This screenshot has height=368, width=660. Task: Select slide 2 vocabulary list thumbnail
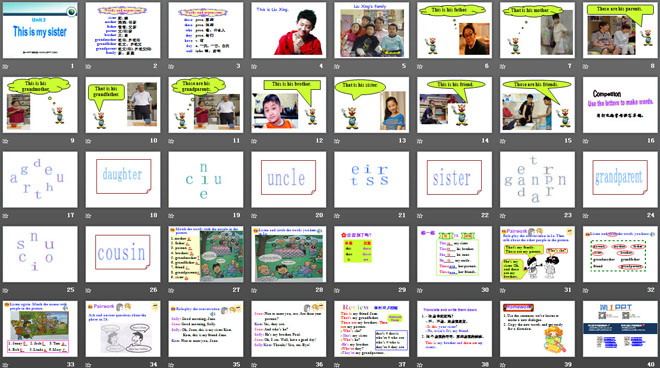123,30
